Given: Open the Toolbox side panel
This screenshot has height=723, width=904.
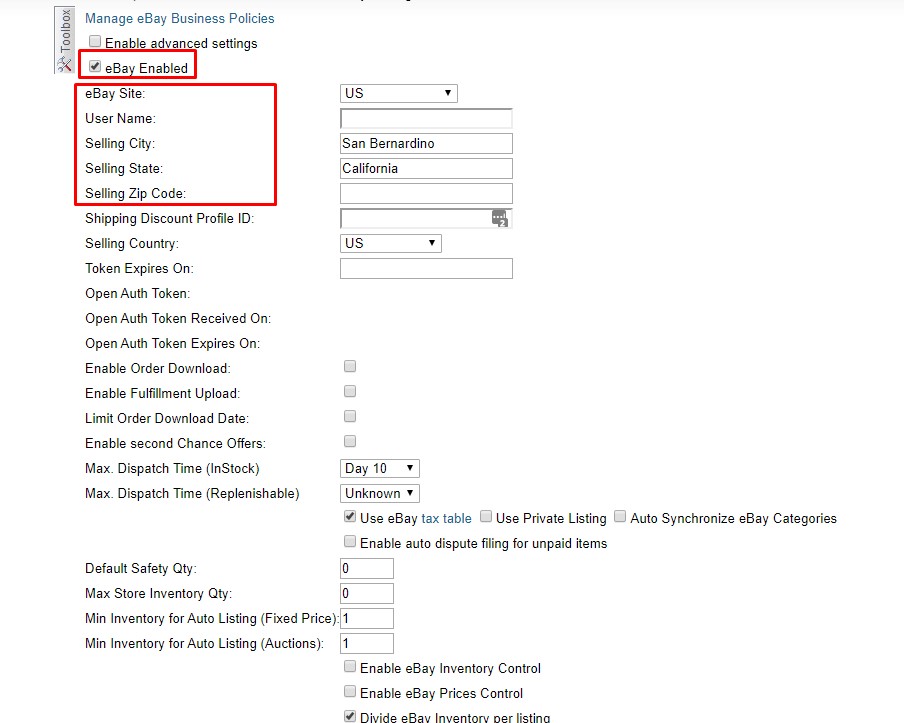Looking at the screenshot, I should [x=65, y=40].
